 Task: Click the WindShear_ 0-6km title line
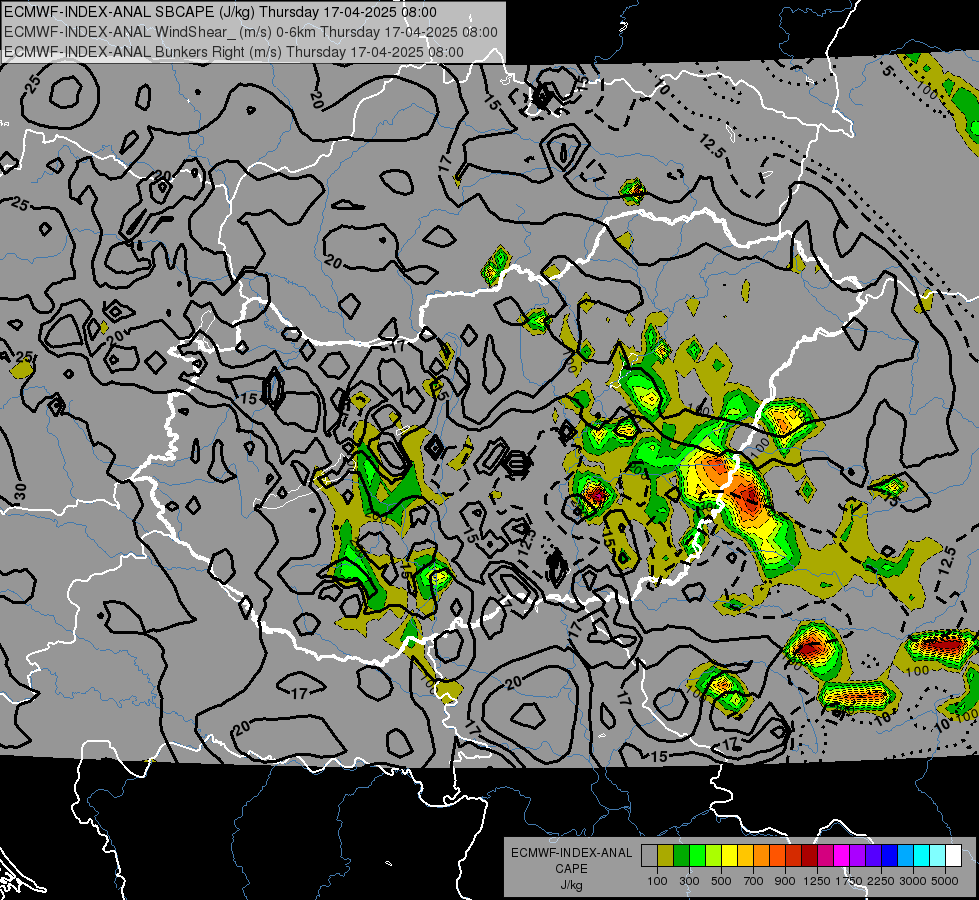(x=251, y=32)
